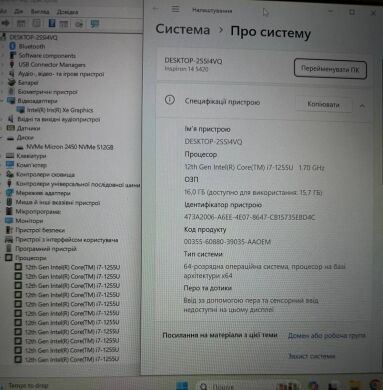Image resolution: width=383 pixels, height=390 pixels.
Task: Click the Ім'я пристрою value DESKTOP-2SSI4VQ
Action: click(x=213, y=142)
